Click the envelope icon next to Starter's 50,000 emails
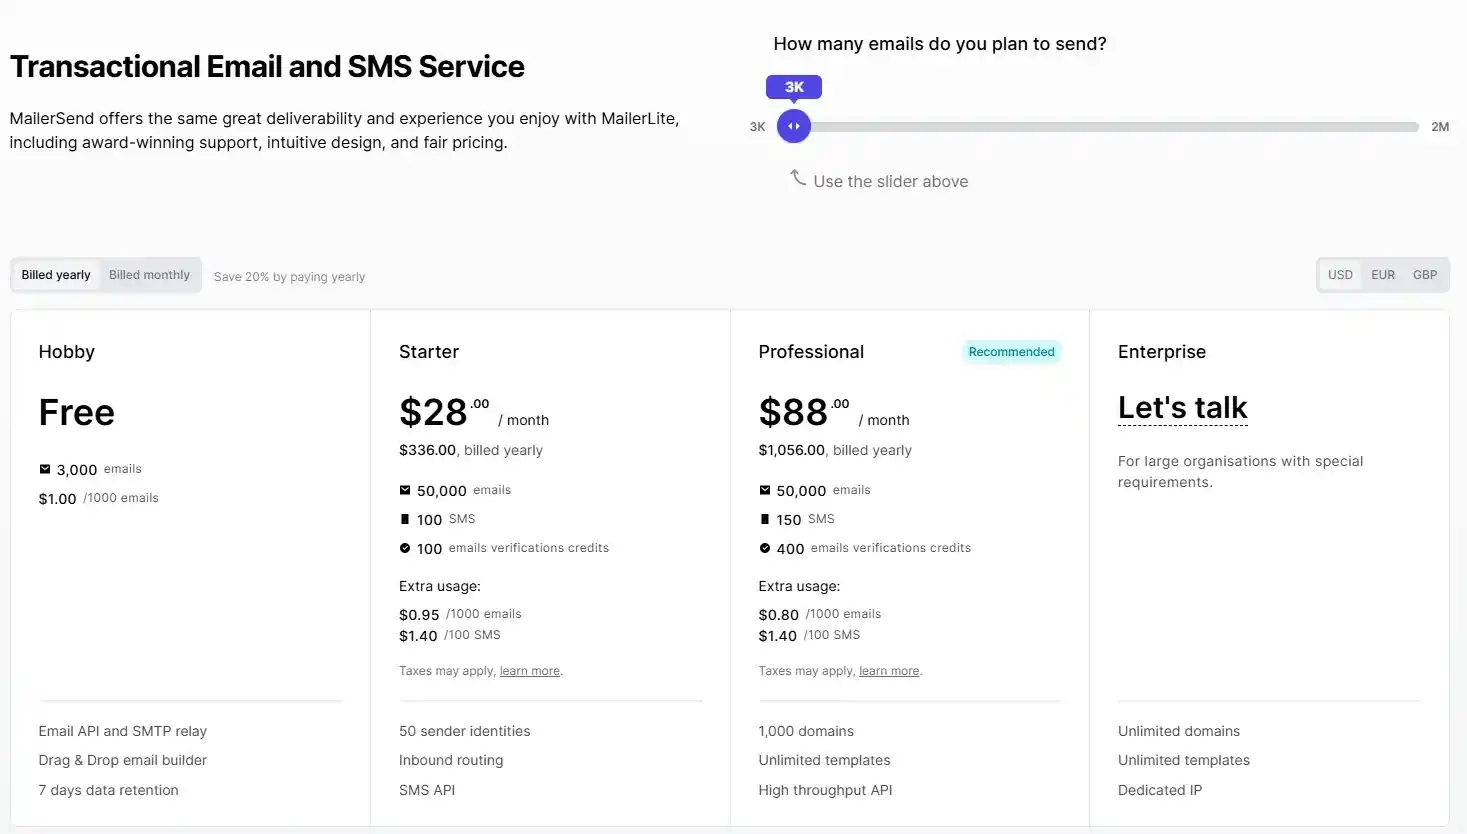 tap(404, 490)
